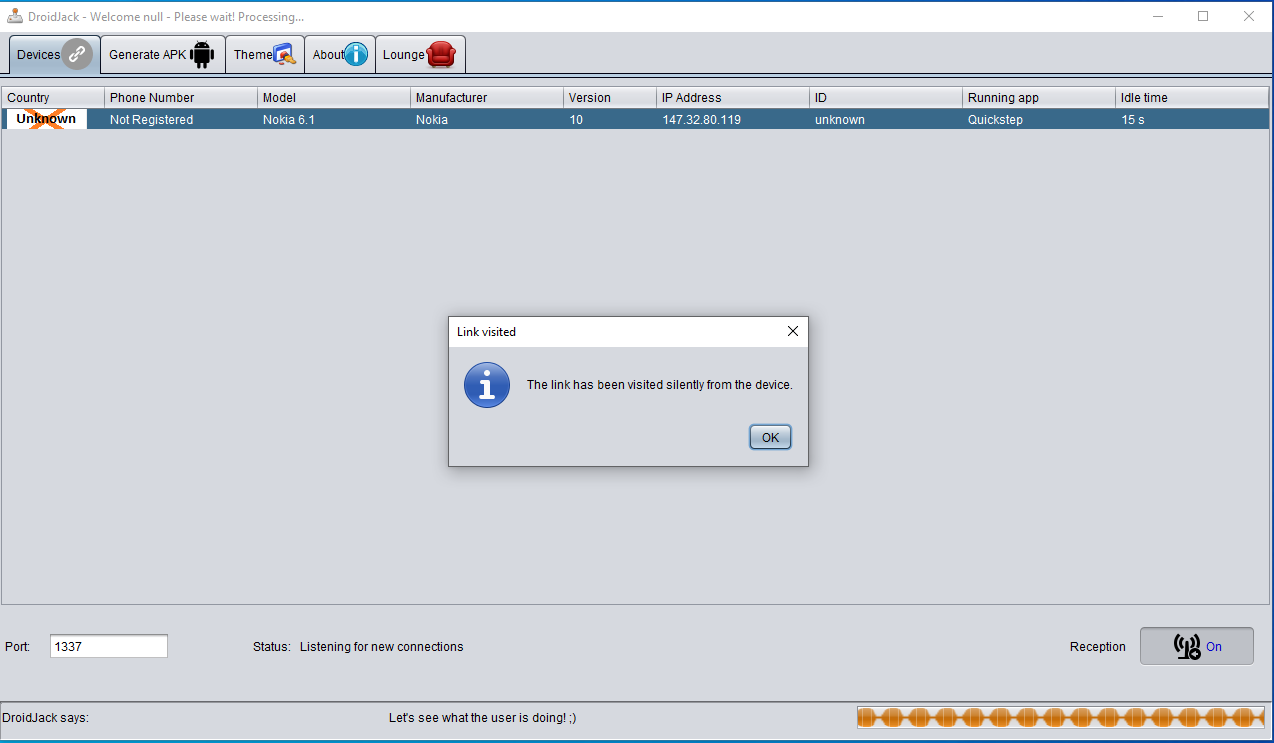The height and width of the screenshot is (743, 1274).
Task: Minimize the DroidJack window
Action: (1157, 16)
